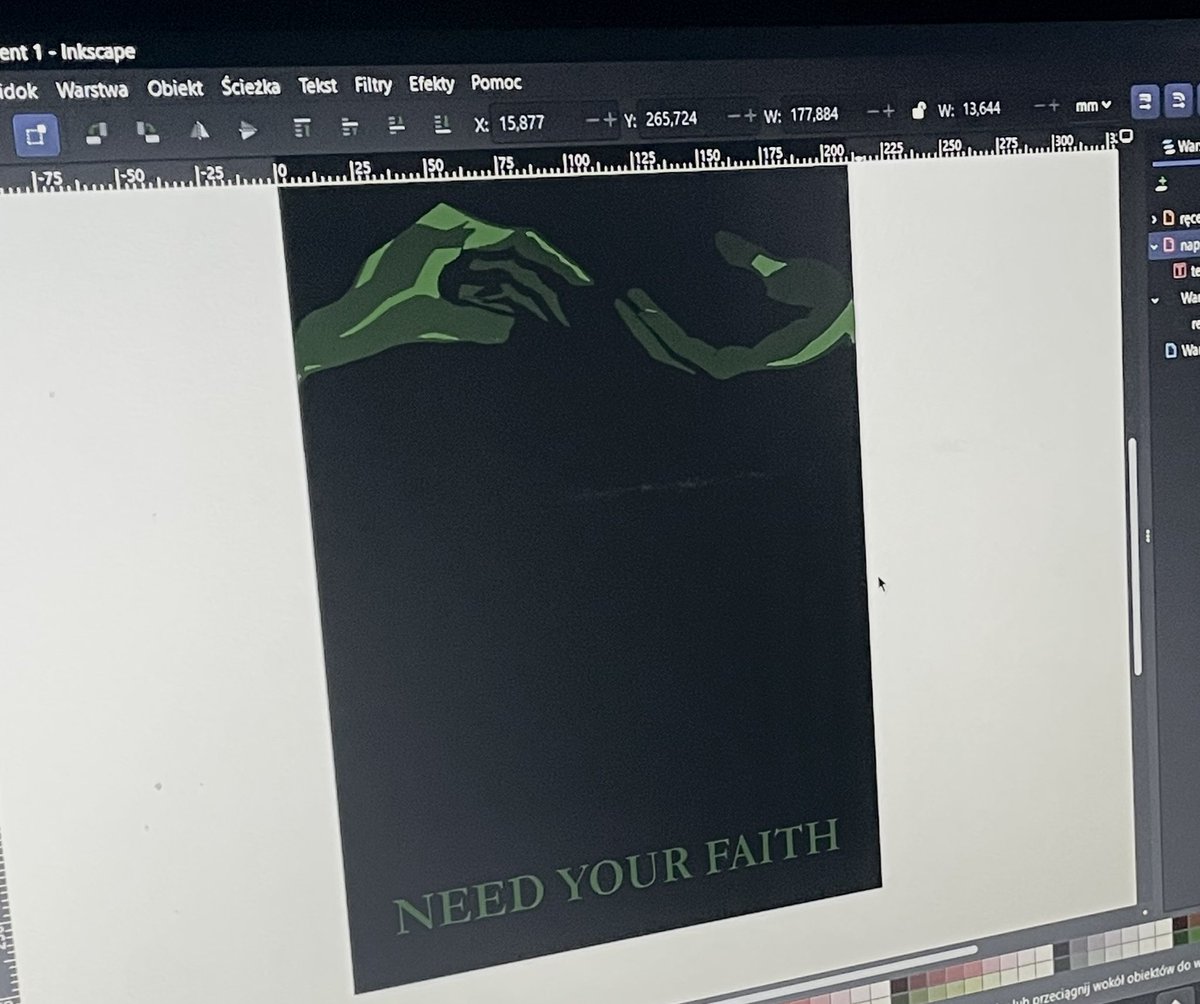Open the Ścieżka menu
The image size is (1200, 1004).
click(250, 86)
